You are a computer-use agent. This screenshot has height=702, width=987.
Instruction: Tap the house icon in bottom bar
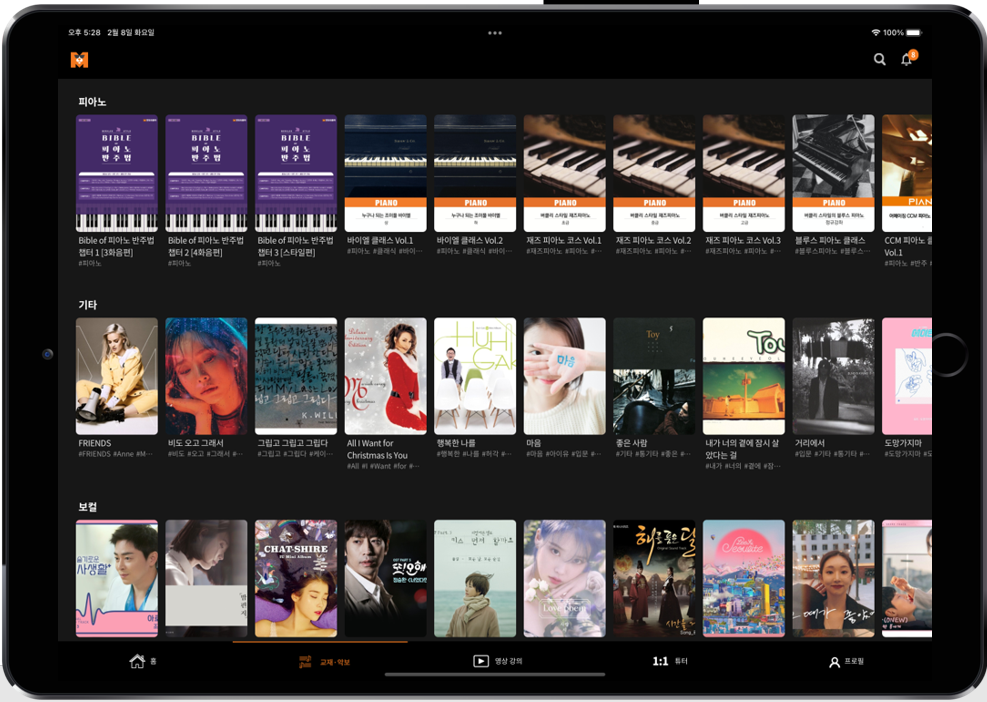tap(137, 661)
